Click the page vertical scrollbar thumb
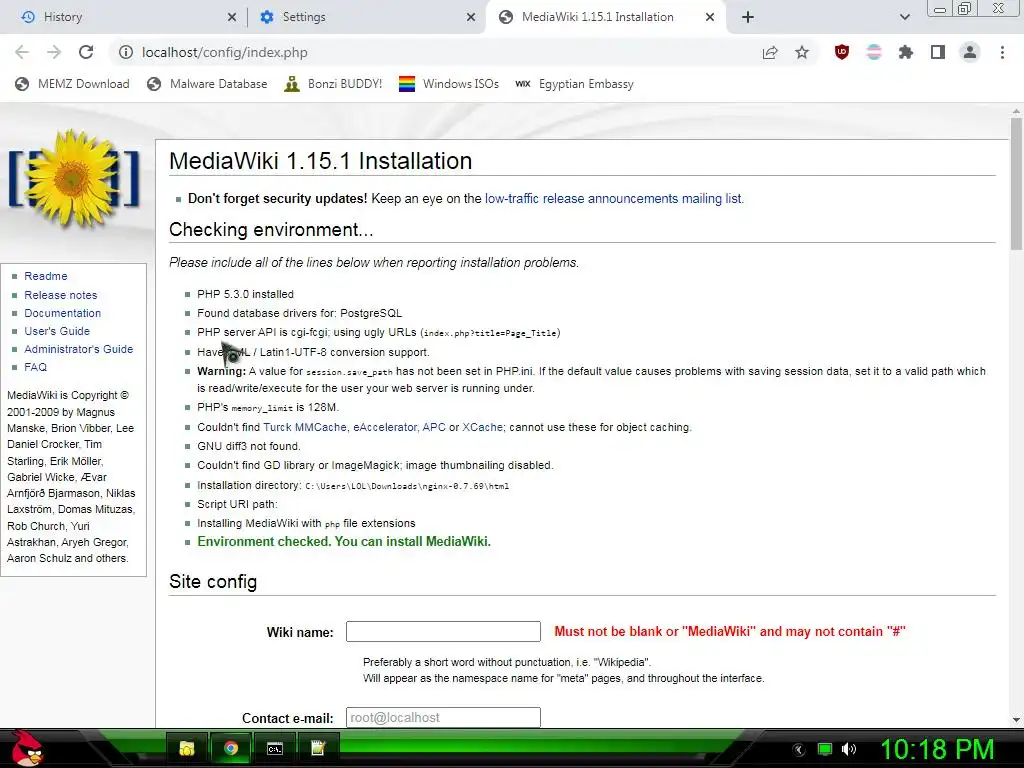The width and height of the screenshot is (1024, 768). 1016,183
